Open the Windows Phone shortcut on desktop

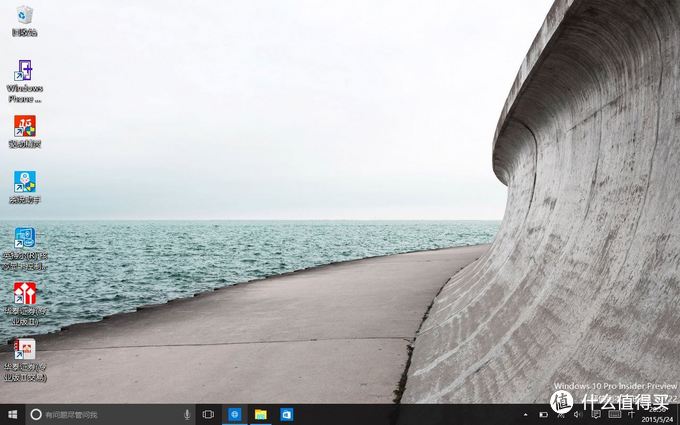click(x=24, y=81)
